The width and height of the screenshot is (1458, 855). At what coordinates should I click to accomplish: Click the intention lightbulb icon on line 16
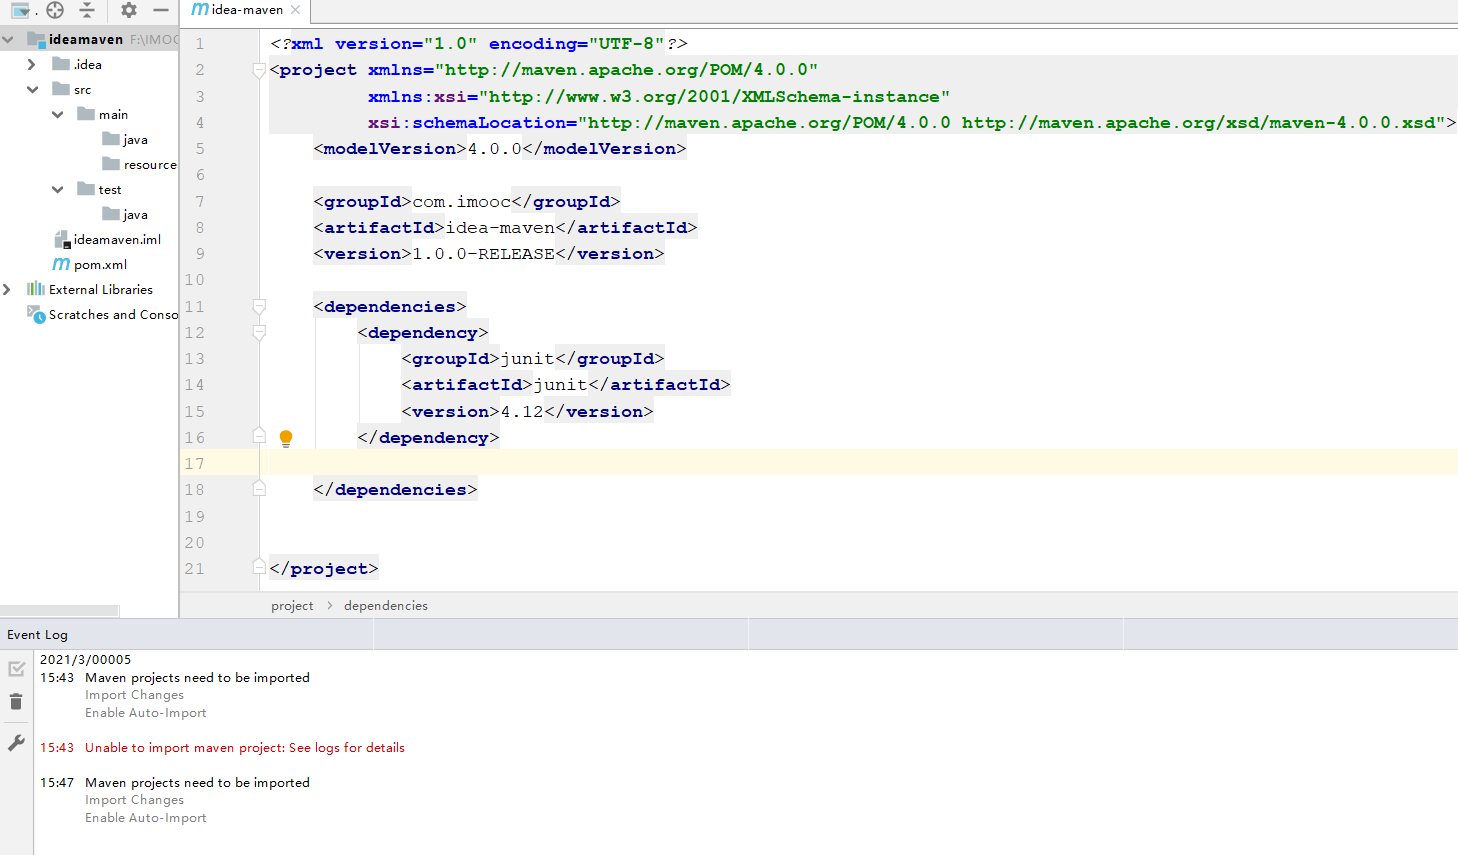(x=286, y=438)
